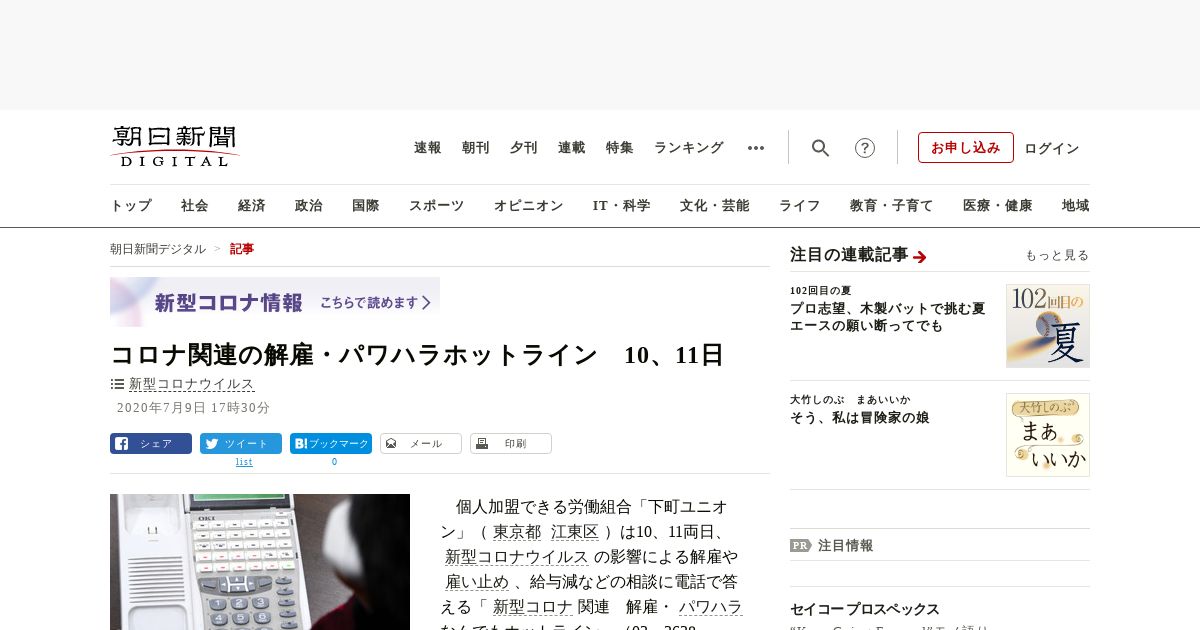Click the Asahi Shimbun Digital logo
1200x630 pixels.
pos(175,147)
